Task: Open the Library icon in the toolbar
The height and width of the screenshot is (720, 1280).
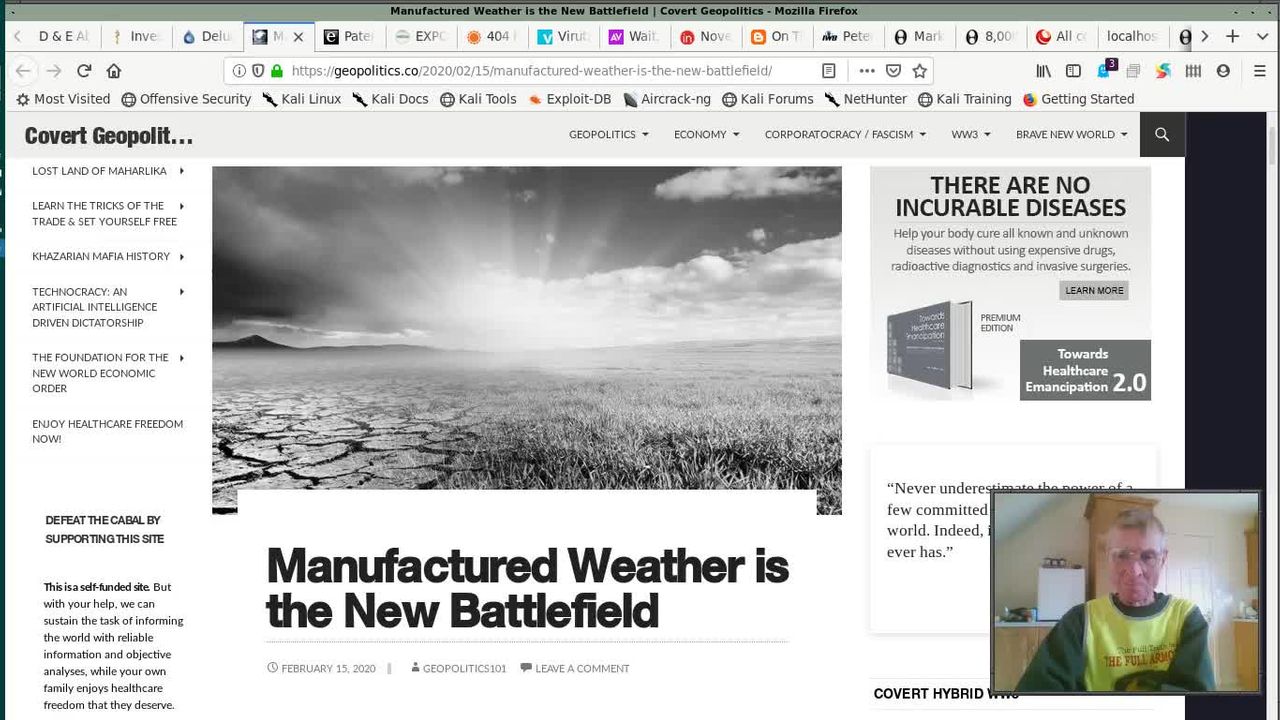Action: [x=1043, y=71]
